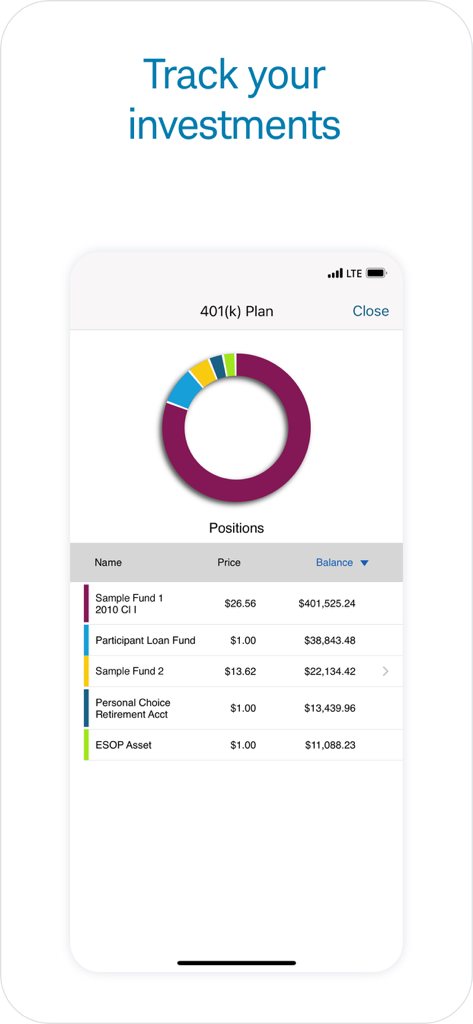This screenshot has height=1024, width=473.
Task: Click the $401,525.24 balance value
Action: coord(327,603)
